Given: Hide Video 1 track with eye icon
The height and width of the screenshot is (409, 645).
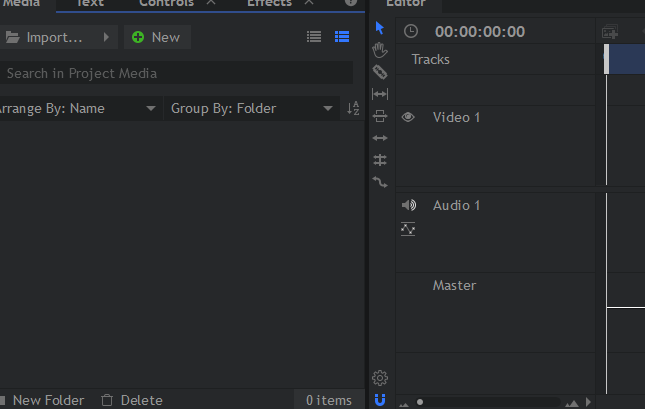Looking at the screenshot, I should (x=408, y=118).
